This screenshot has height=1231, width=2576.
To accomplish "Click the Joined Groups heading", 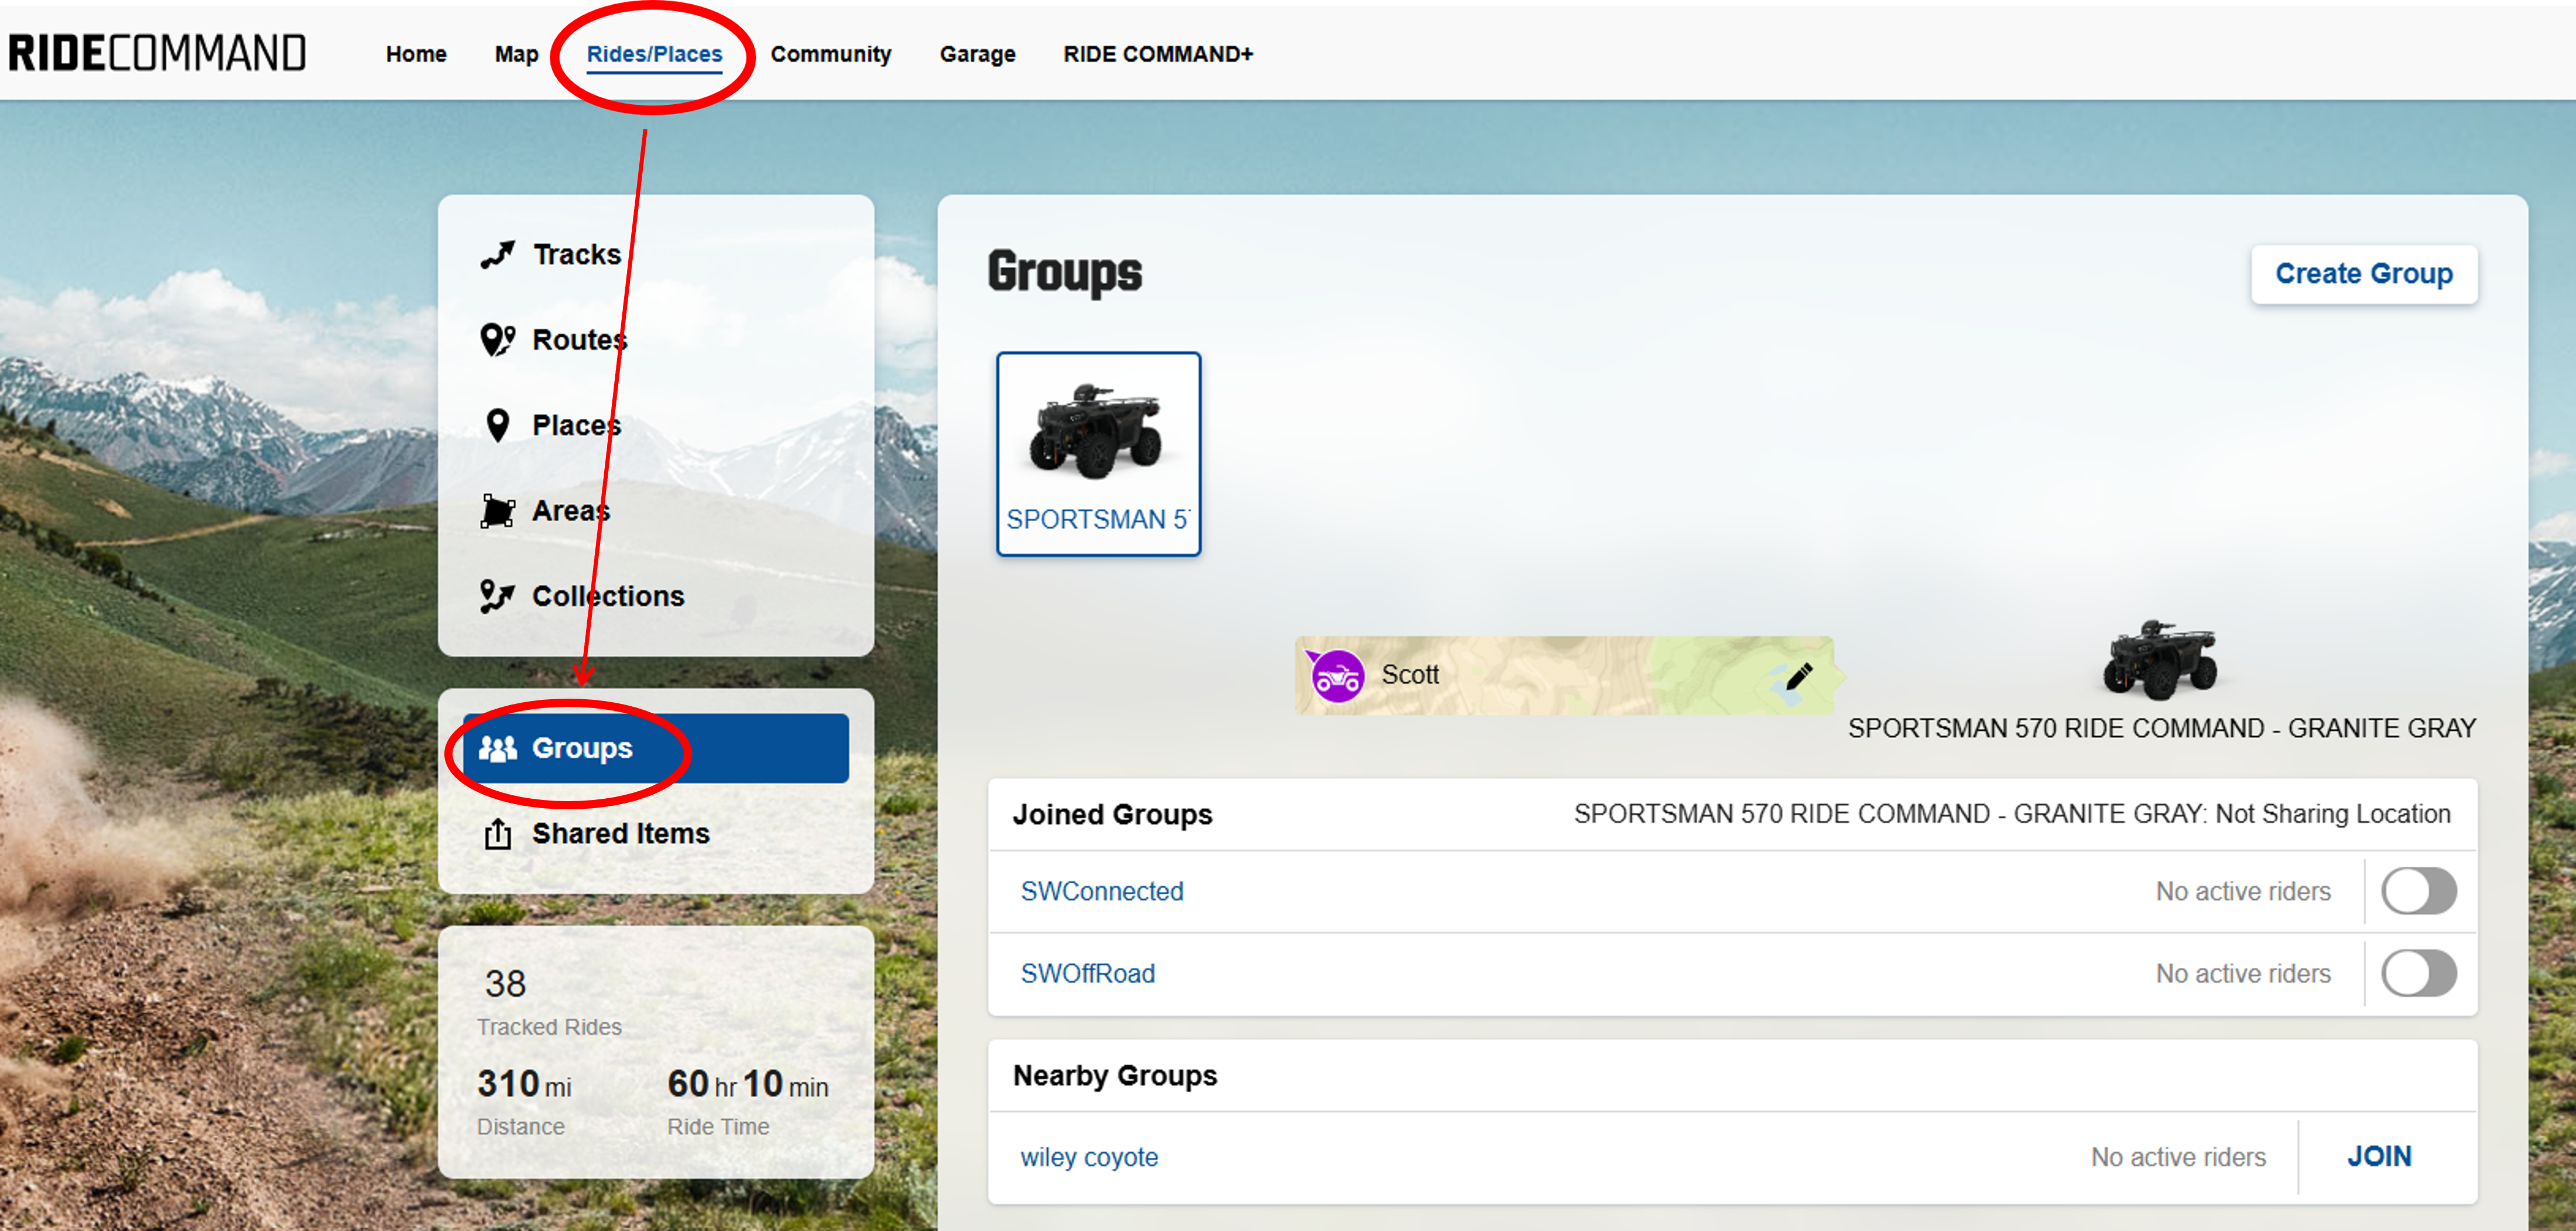I will [1112, 814].
